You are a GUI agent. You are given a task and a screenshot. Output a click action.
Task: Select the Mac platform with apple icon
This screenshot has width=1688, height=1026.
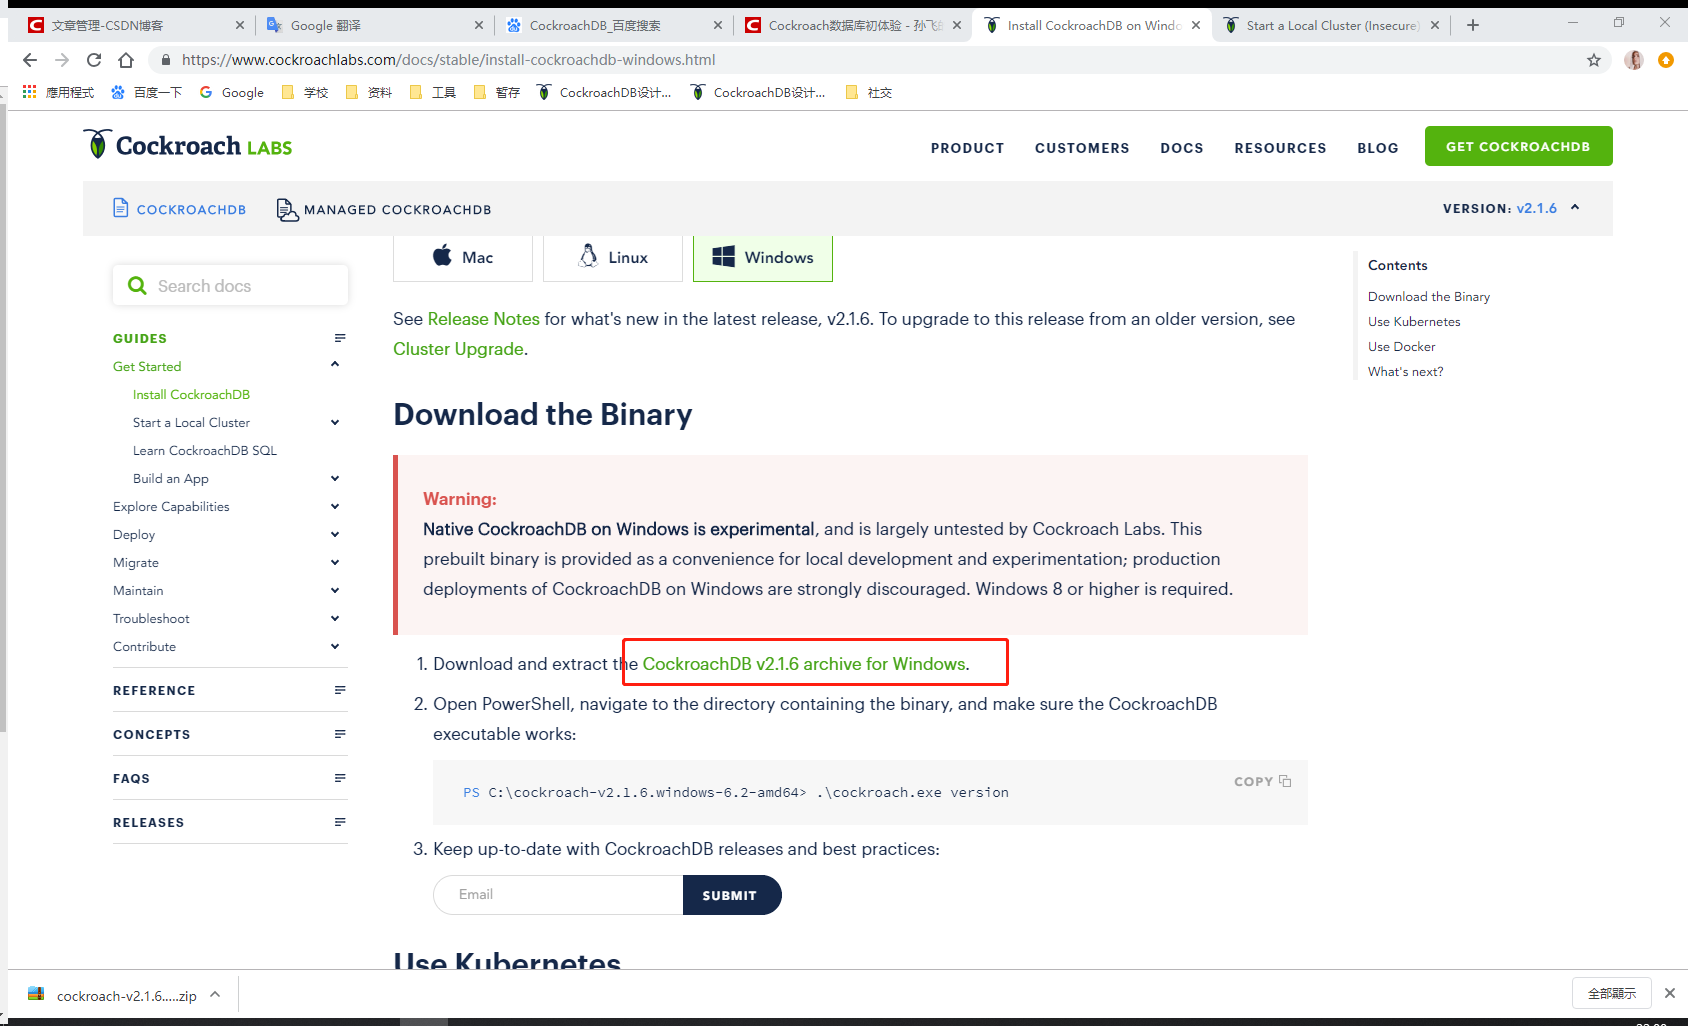coord(462,257)
